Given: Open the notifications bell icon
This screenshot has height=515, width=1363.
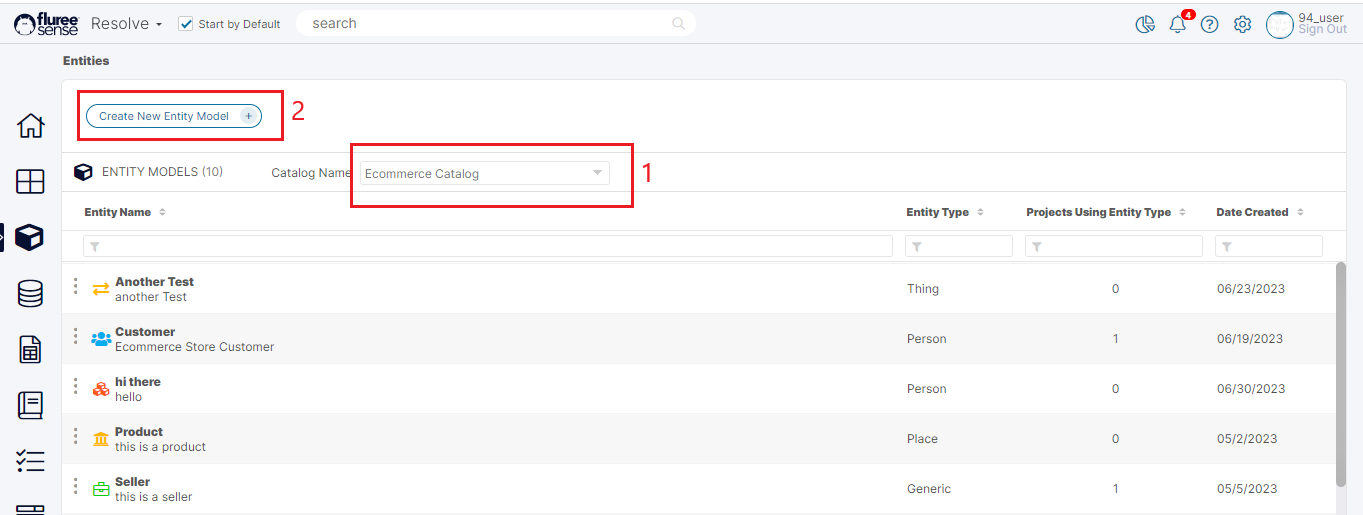Looking at the screenshot, I should coord(1177,25).
